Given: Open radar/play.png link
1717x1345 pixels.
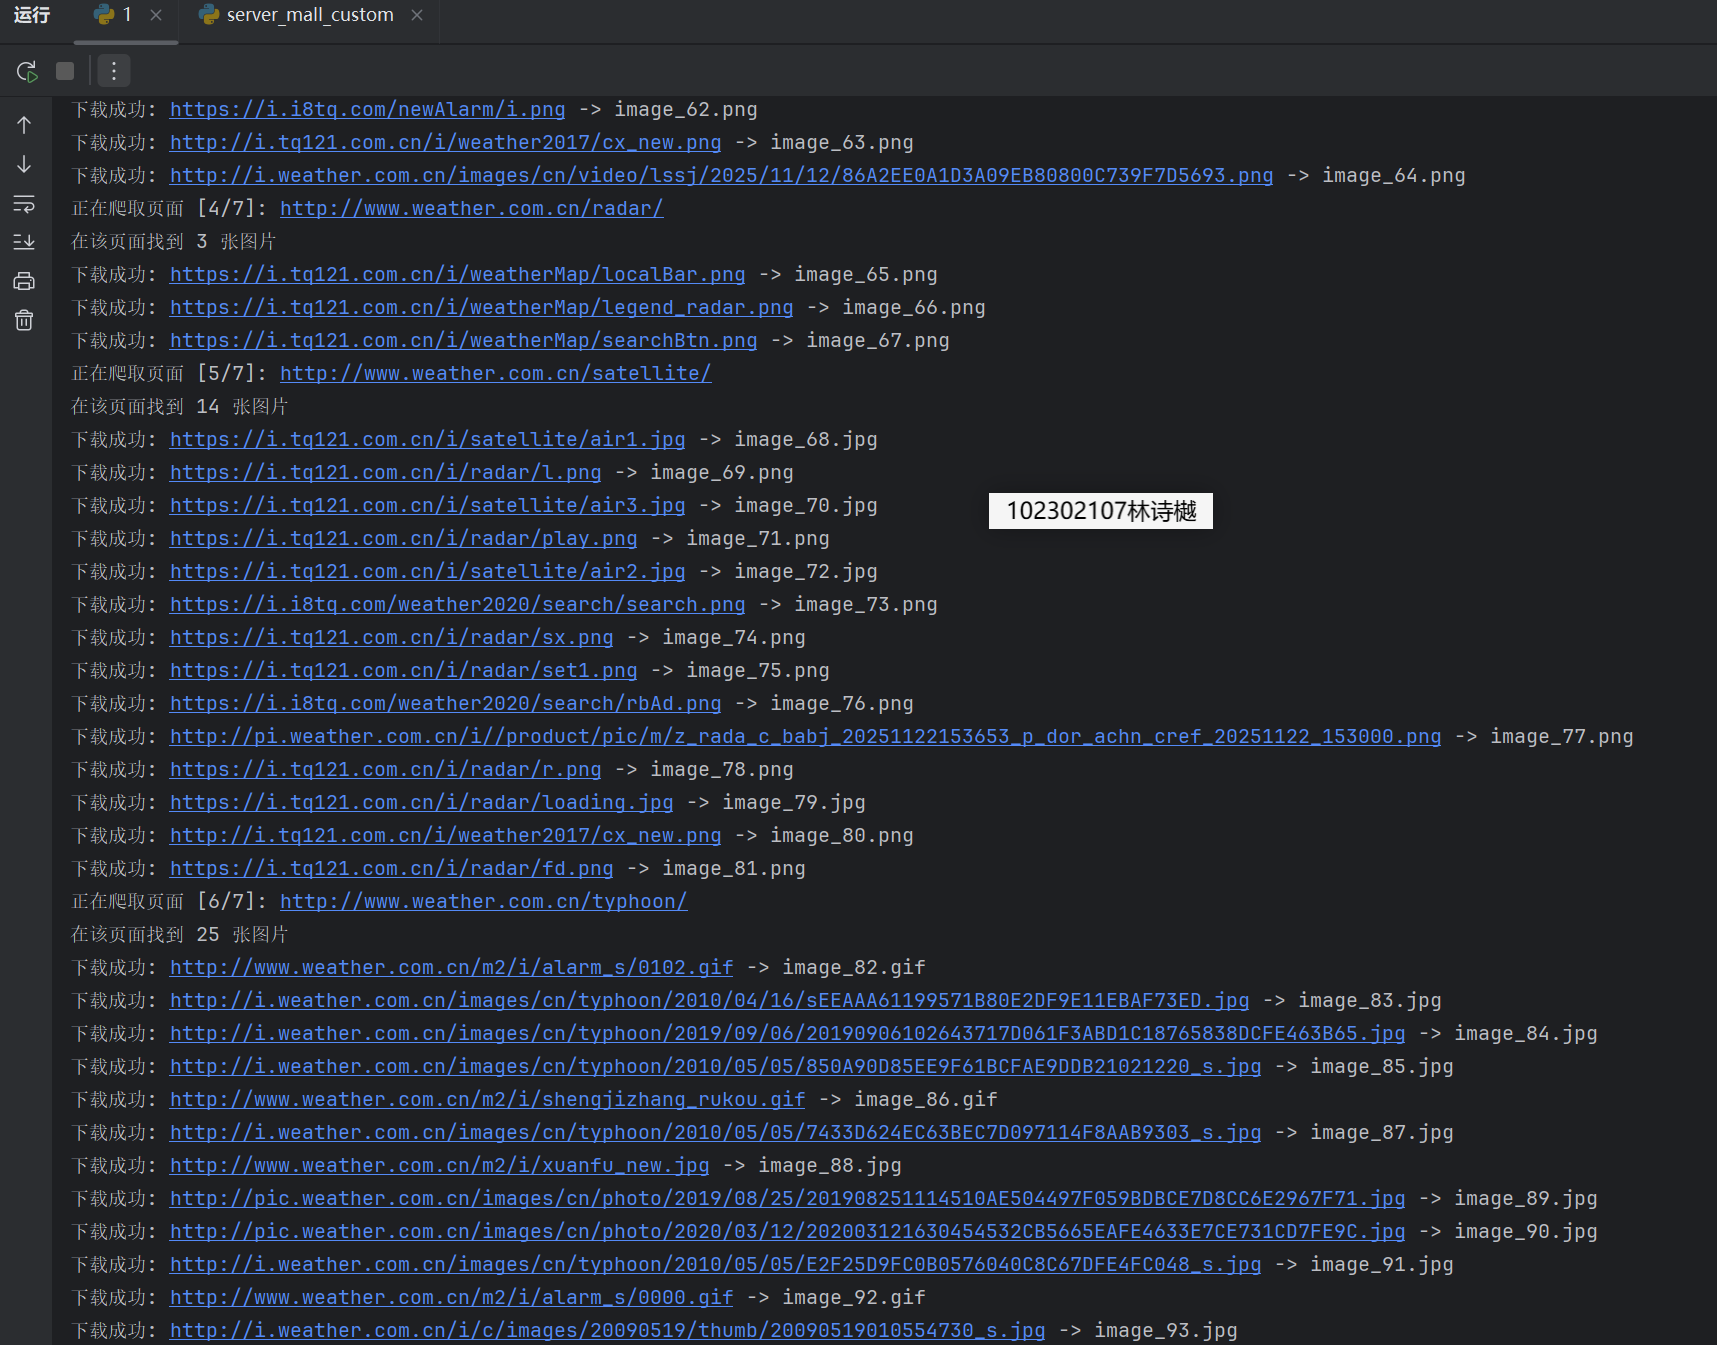Looking at the screenshot, I should 403,538.
